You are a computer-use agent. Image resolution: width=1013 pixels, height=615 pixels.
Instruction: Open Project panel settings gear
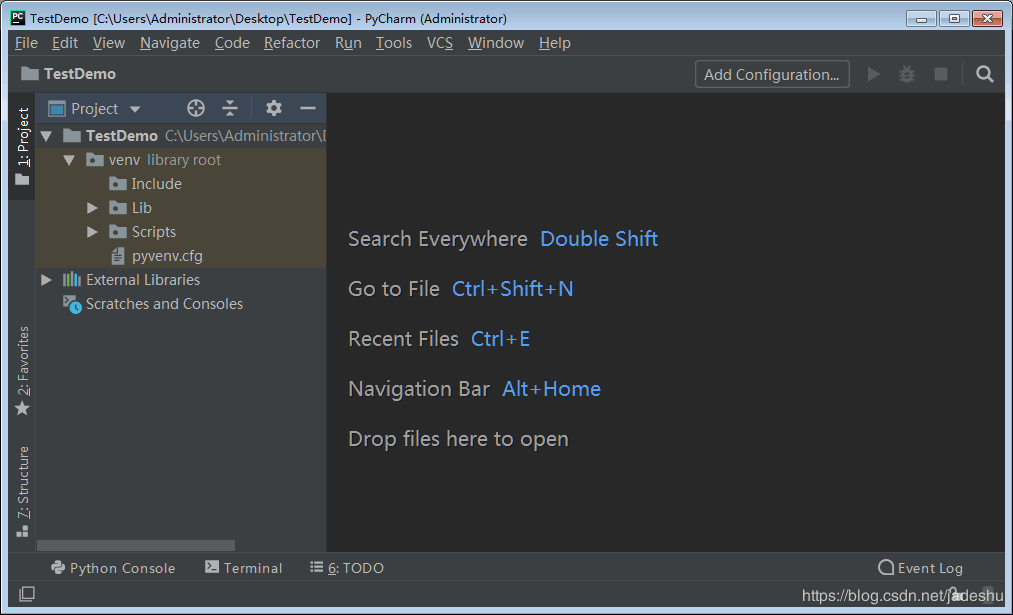point(274,109)
